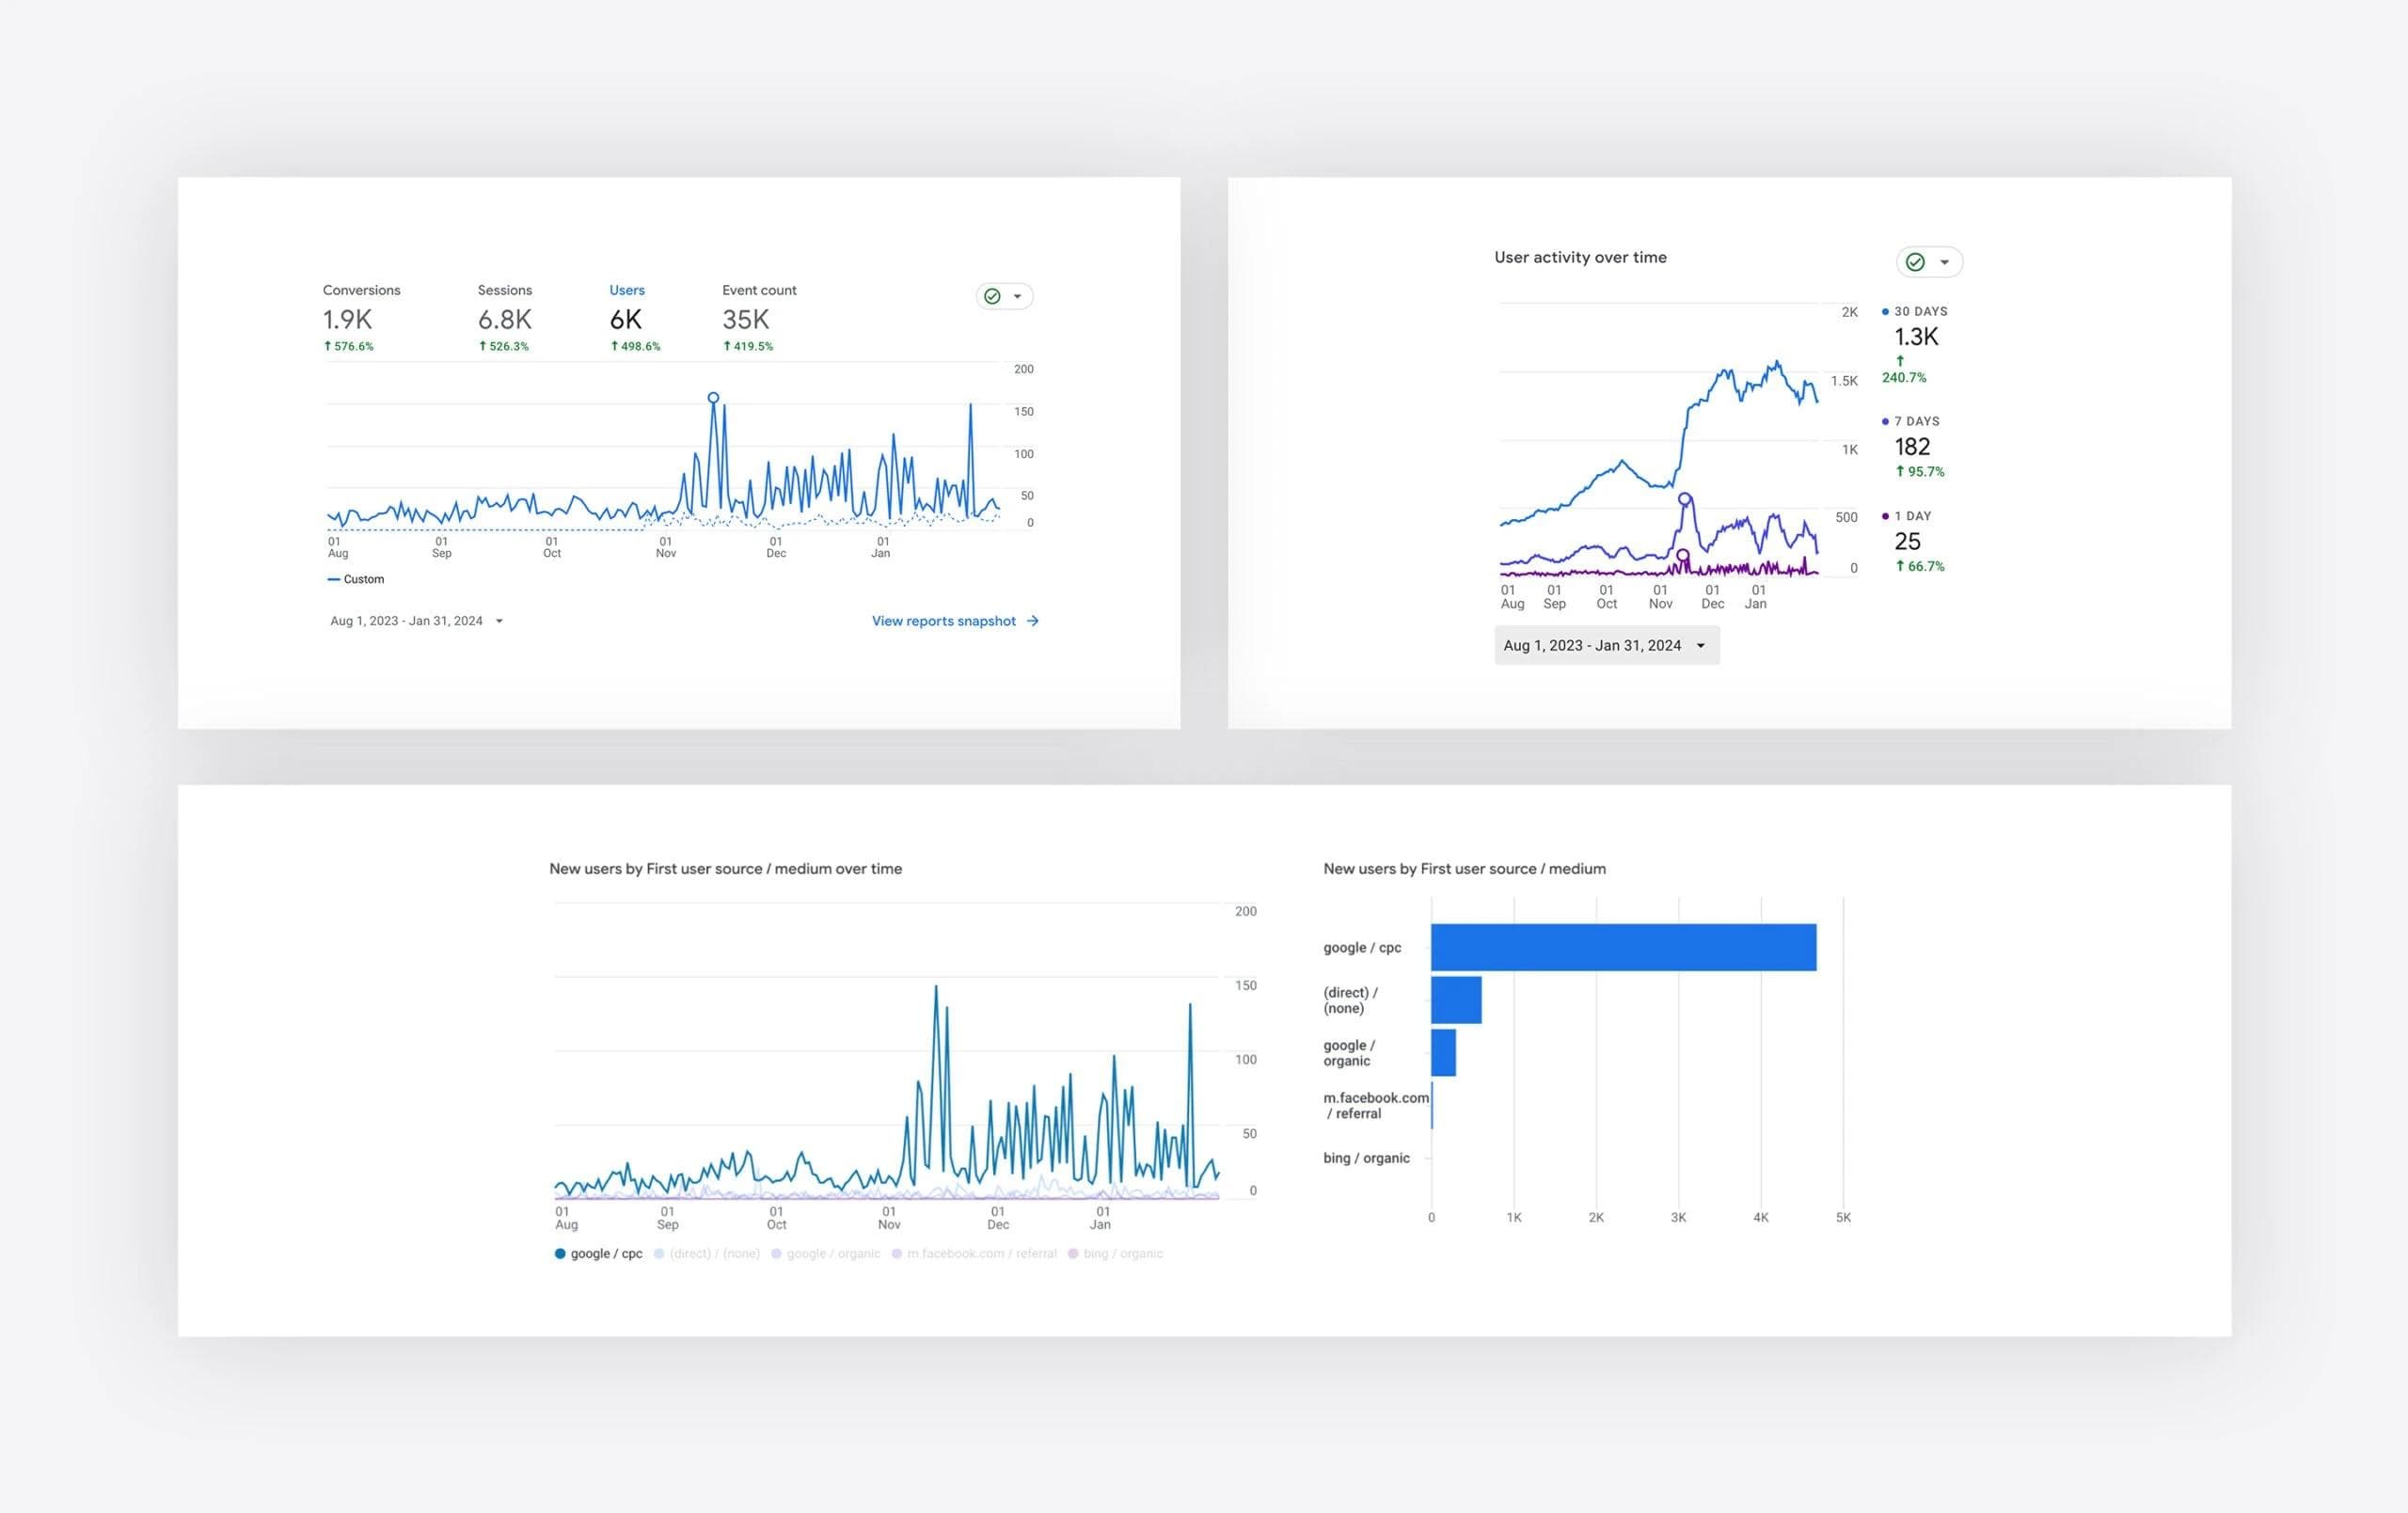Viewport: 2408px width, 1513px height.
Task: Click circled peak marker on Users chart
Action: pyautogui.click(x=713, y=398)
